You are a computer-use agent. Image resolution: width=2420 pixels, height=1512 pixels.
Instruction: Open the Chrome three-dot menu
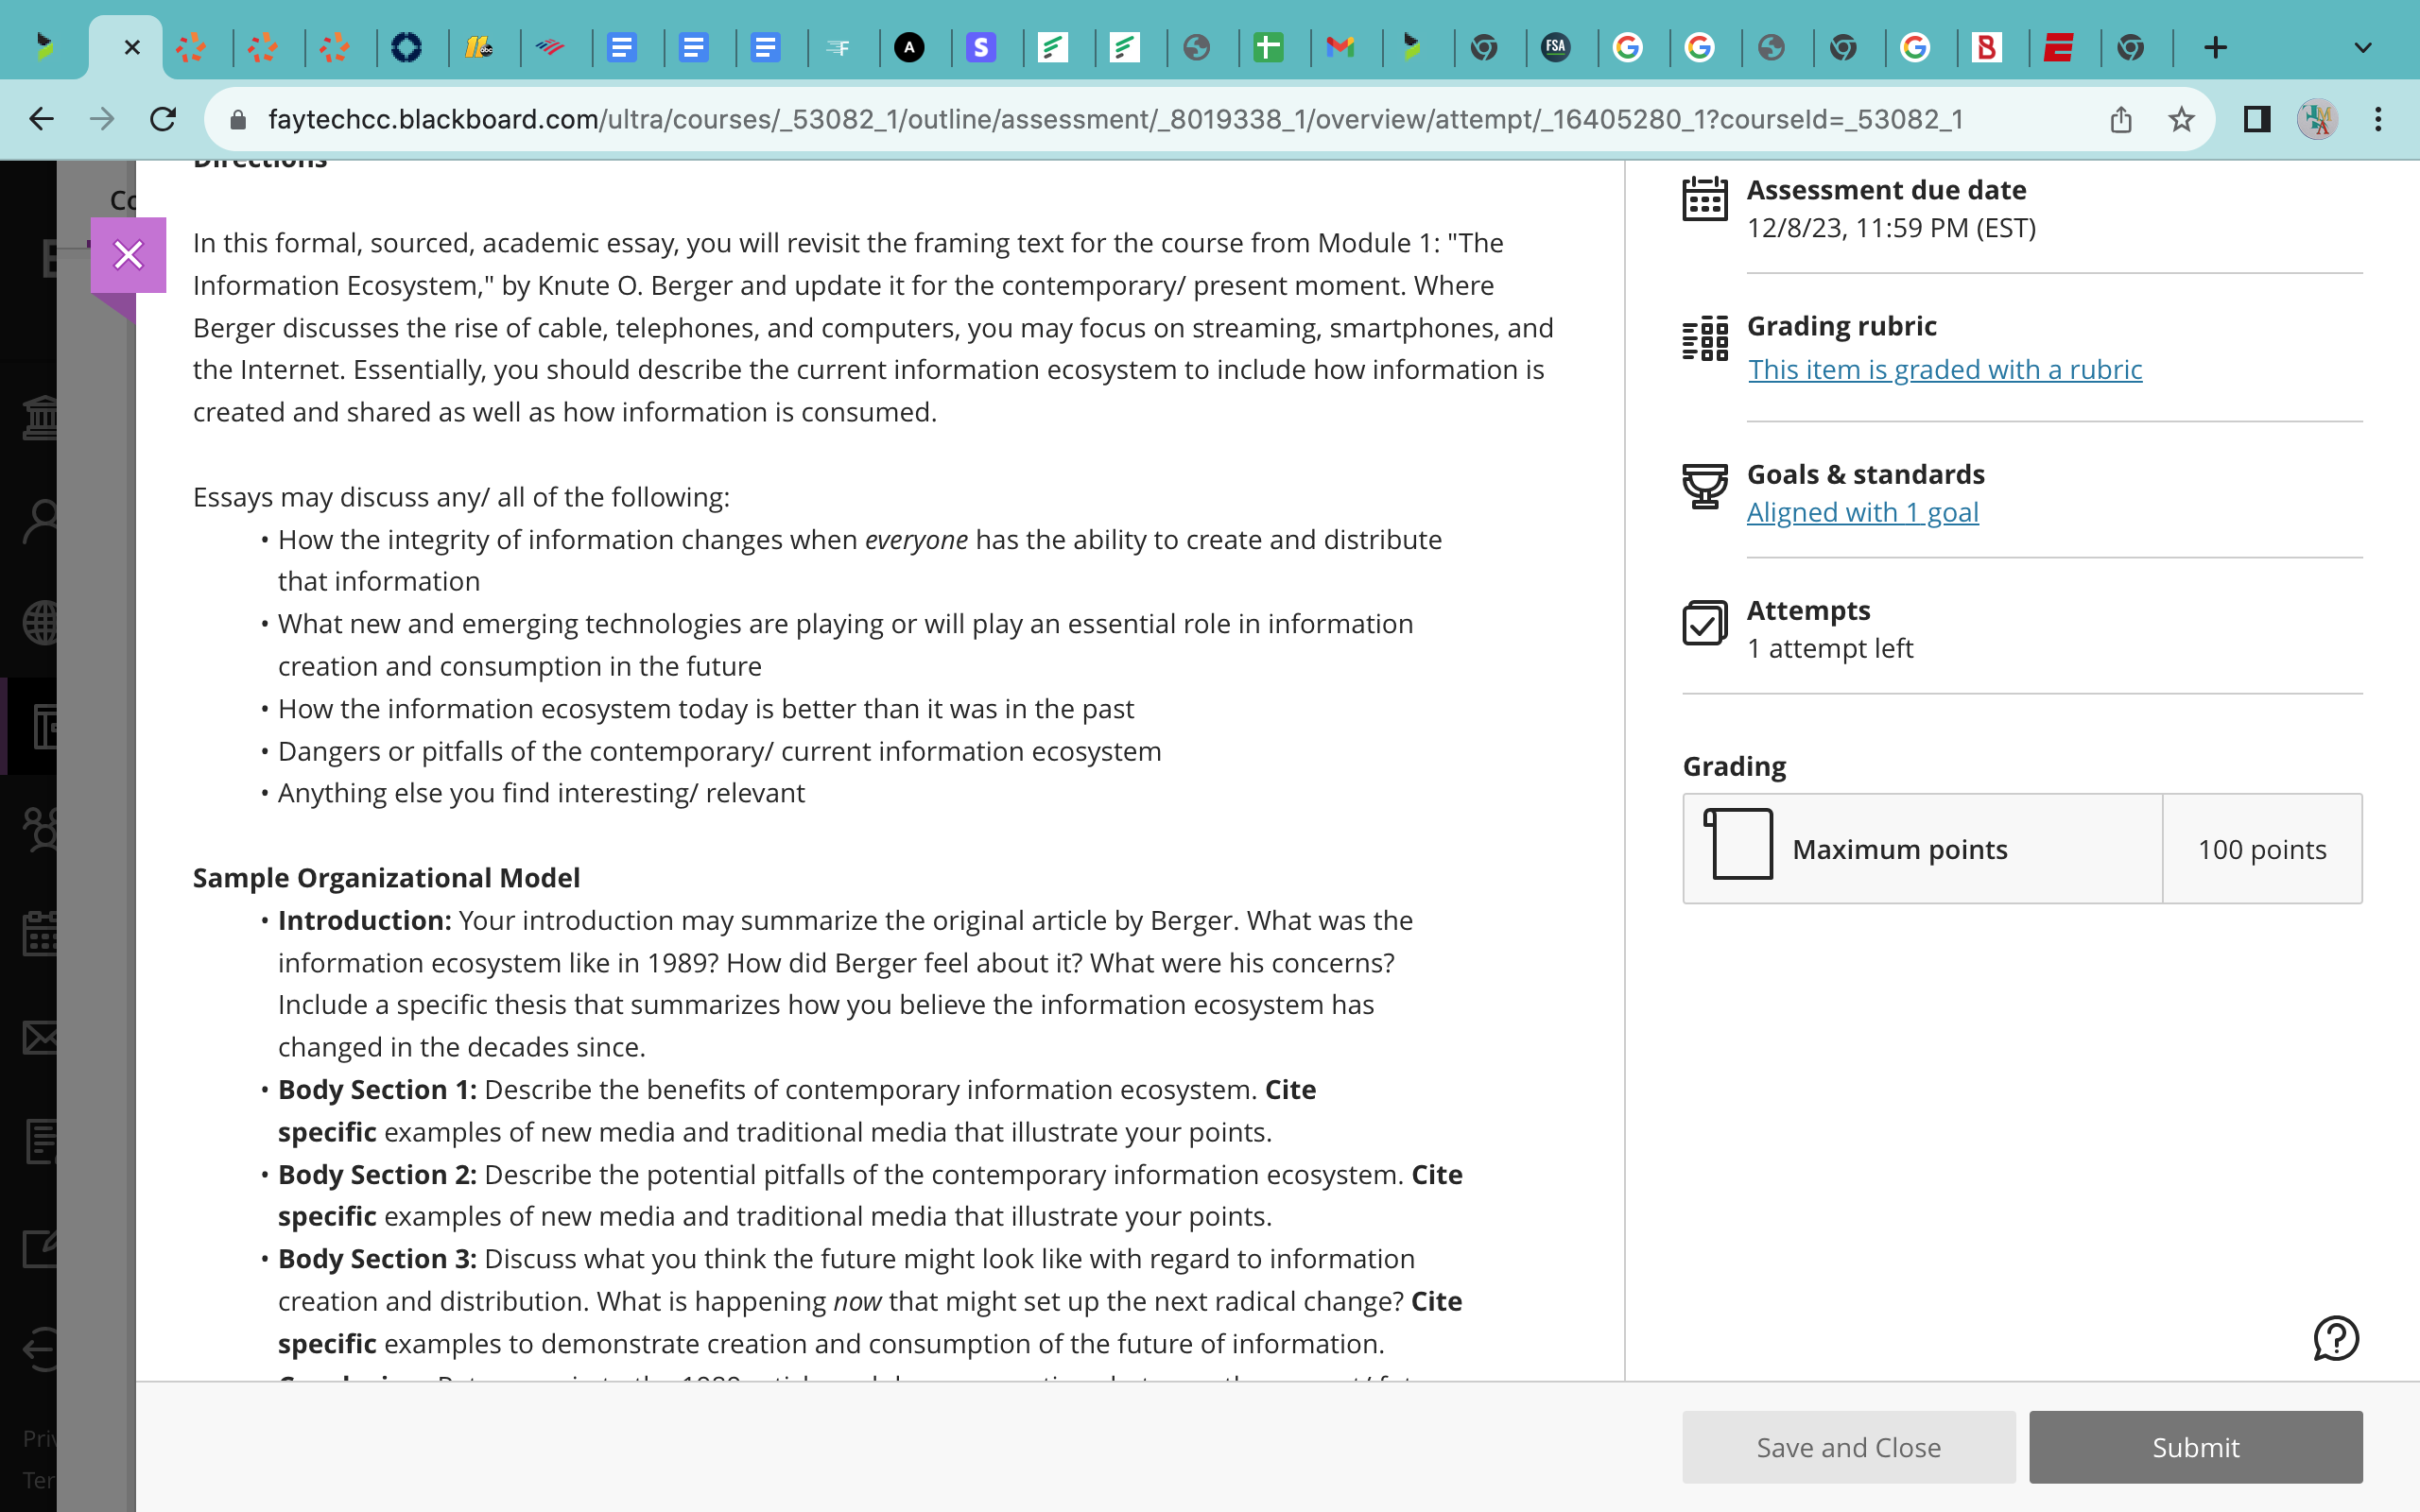[2378, 119]
